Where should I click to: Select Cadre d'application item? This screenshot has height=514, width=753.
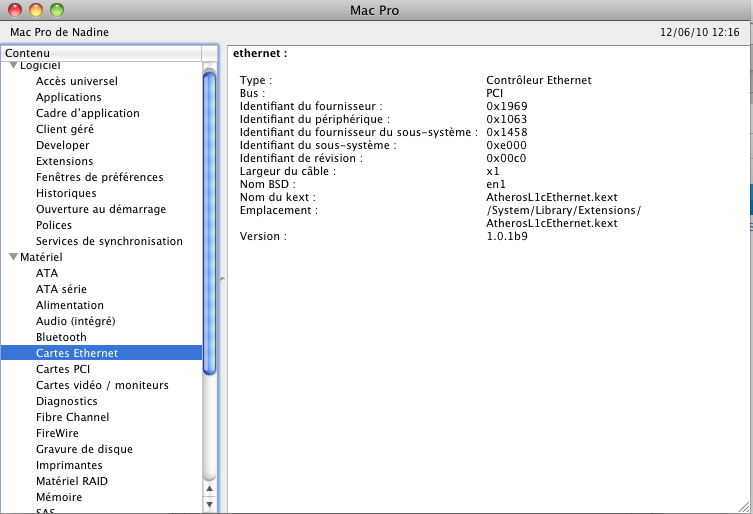click(87, 113)
